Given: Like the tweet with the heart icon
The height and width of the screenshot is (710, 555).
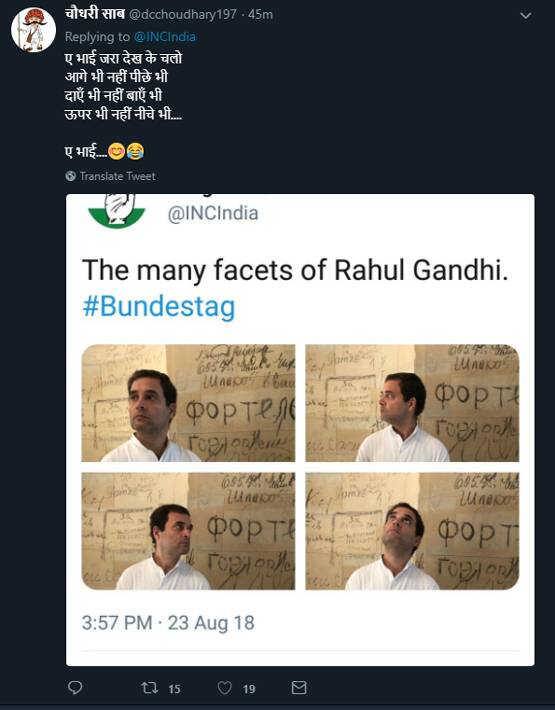Looking at the screenshot, I should pyautogui.click(x=225, y=688).
